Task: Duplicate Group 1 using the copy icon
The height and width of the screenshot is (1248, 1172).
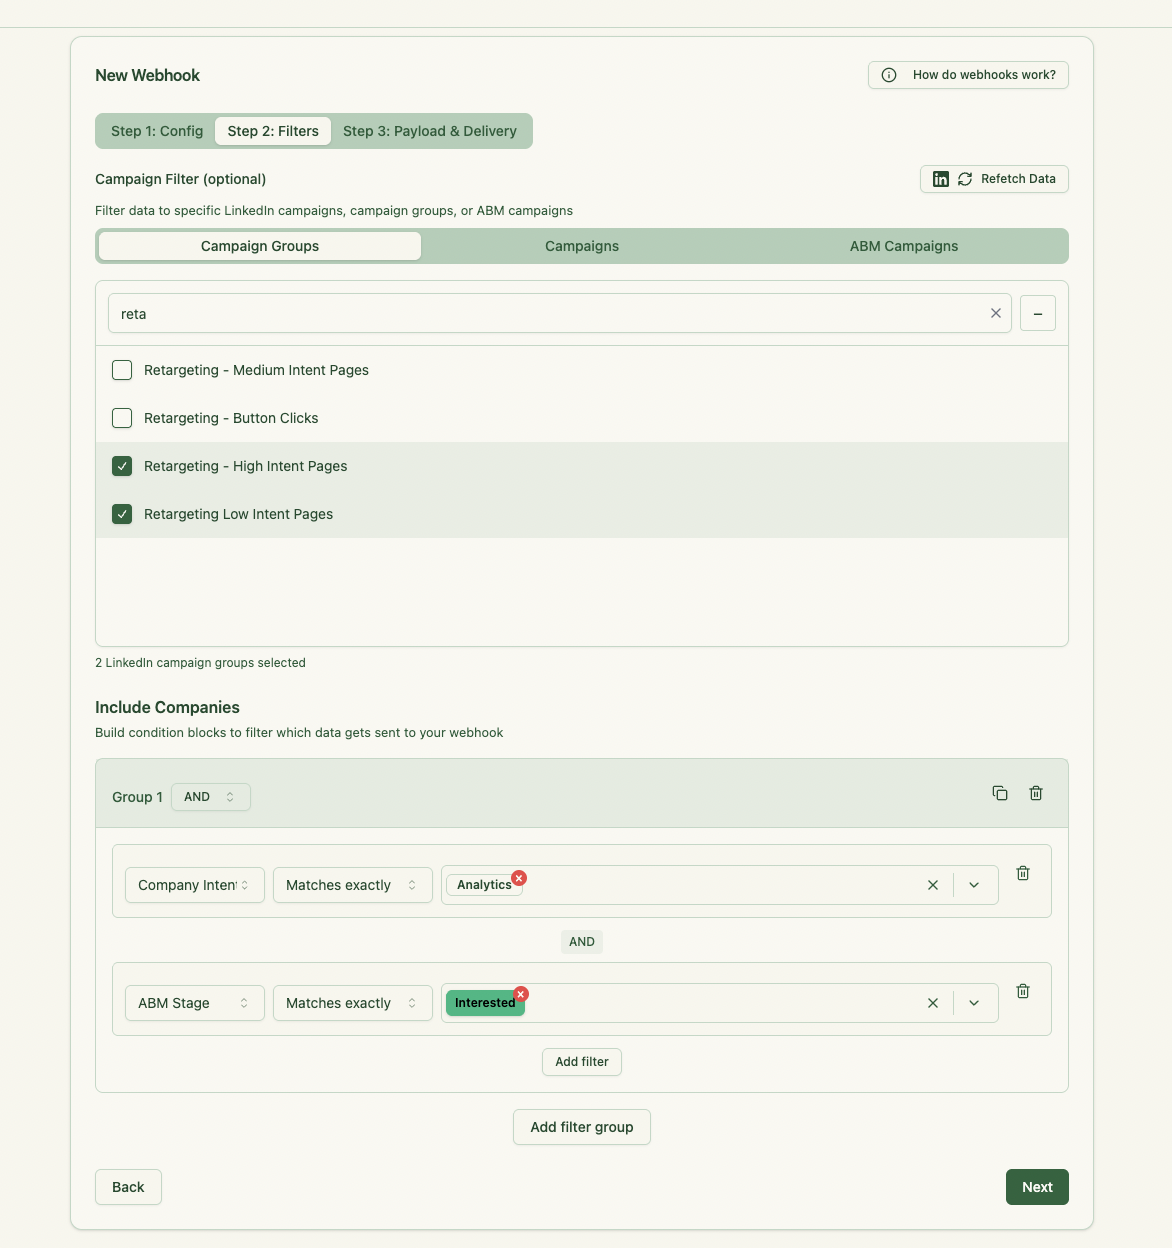Action: point(1000,793)
